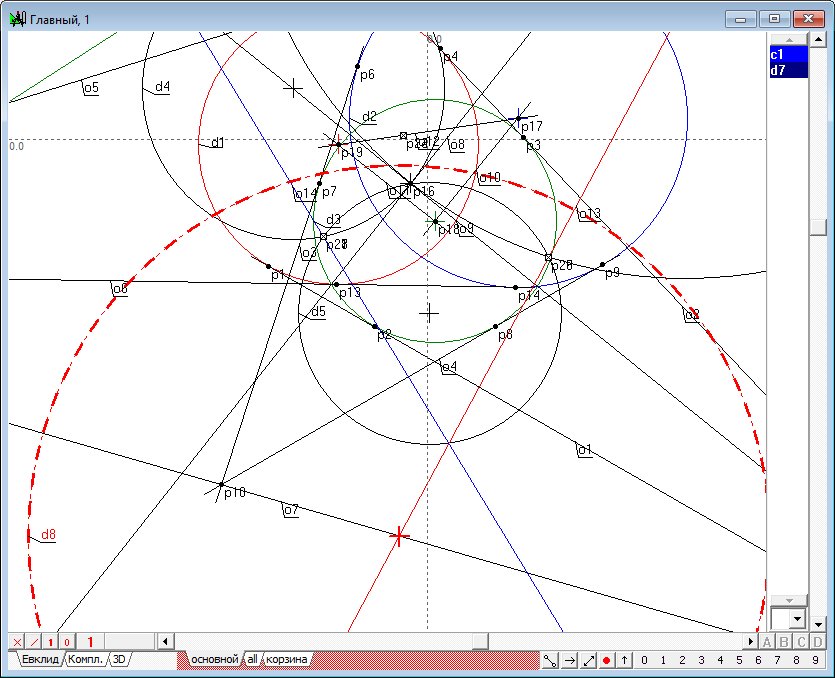Click the red X button in bottom toolbar
Viewport: 835px width, 678px height.
(x=17, y=642)
